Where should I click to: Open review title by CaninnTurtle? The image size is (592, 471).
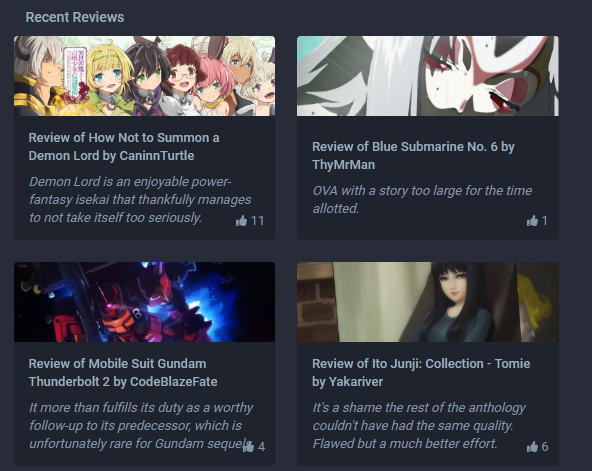click(124, 146)
